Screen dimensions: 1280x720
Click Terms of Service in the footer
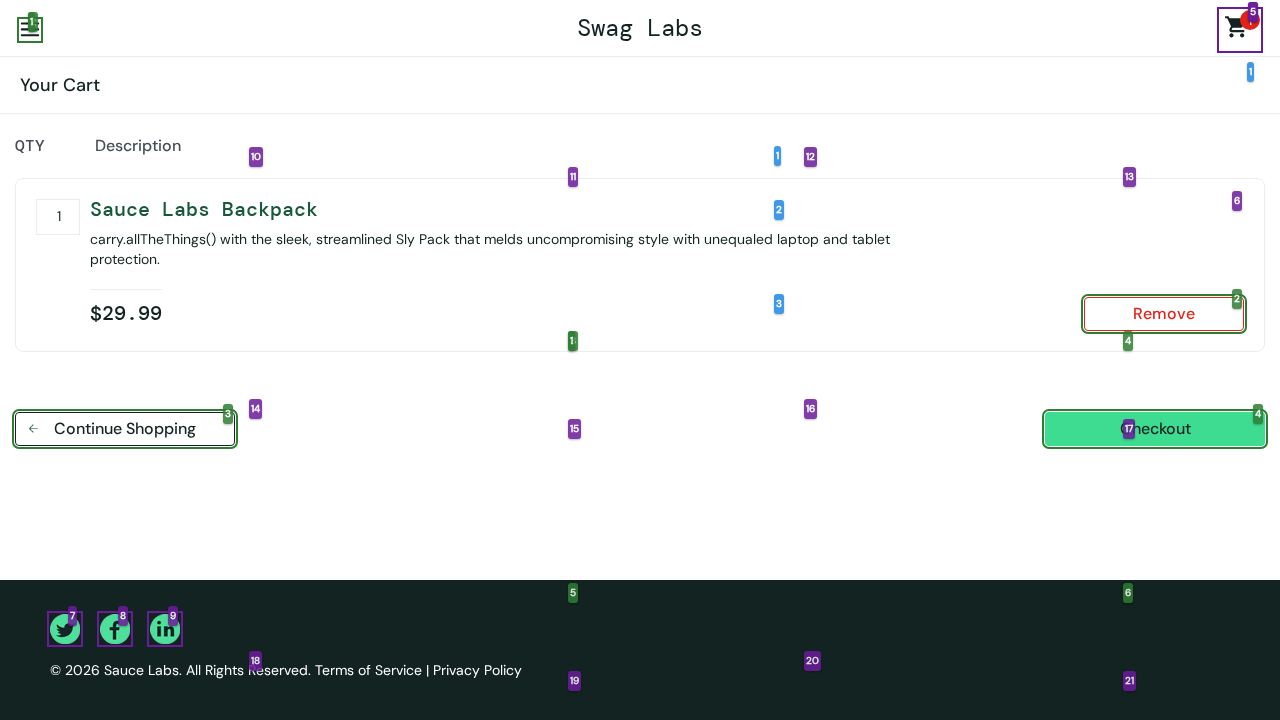pyautogui.click(x=368, y=670)
